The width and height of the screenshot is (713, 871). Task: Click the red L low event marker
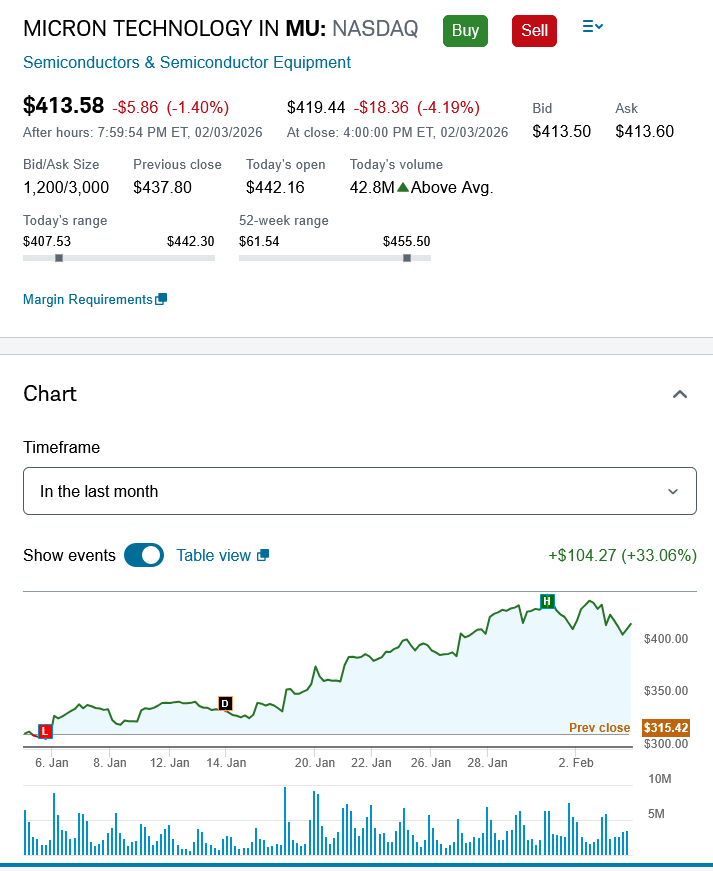tap(45, 731)
